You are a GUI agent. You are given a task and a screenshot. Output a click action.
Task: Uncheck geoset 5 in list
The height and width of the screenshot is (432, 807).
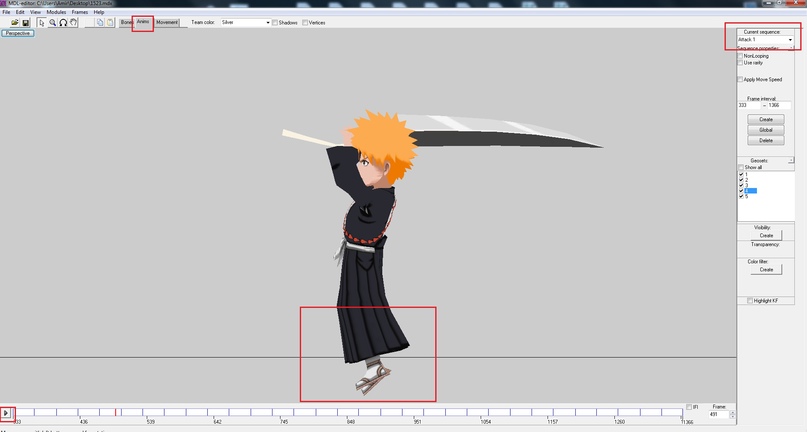click(741, 196)
